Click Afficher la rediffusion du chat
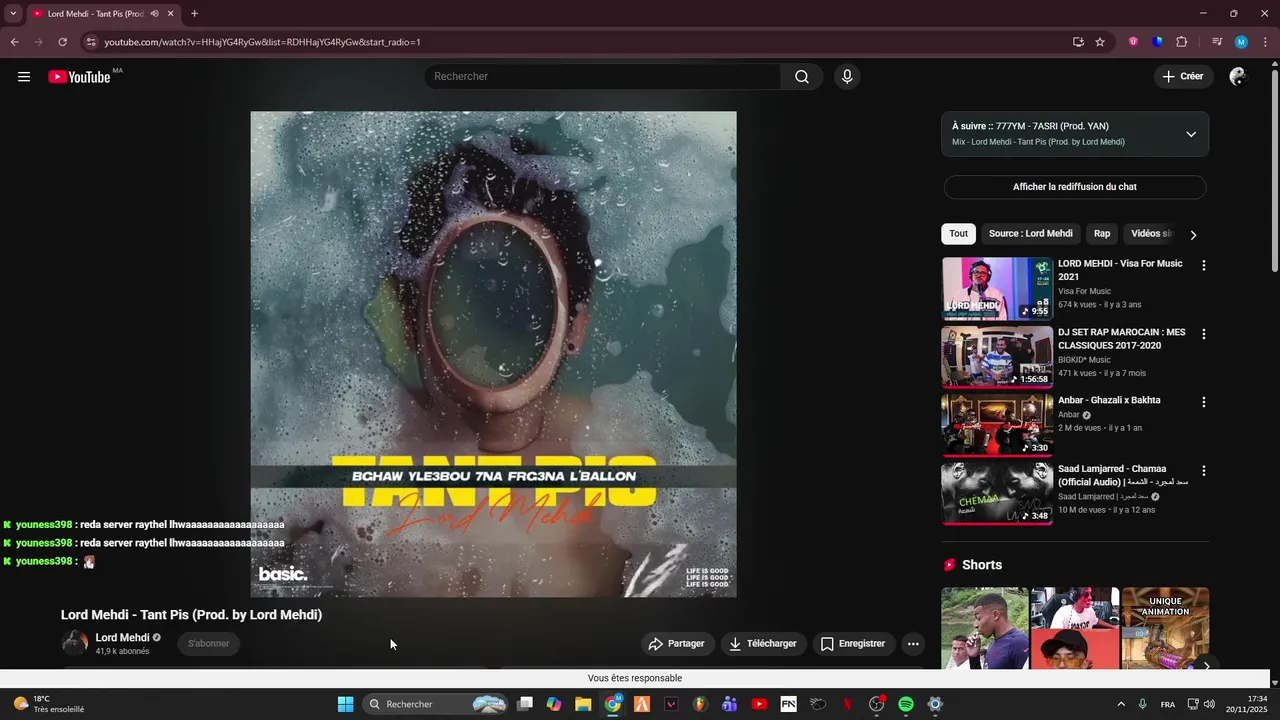1280x720 pixels. point(1075,187)
